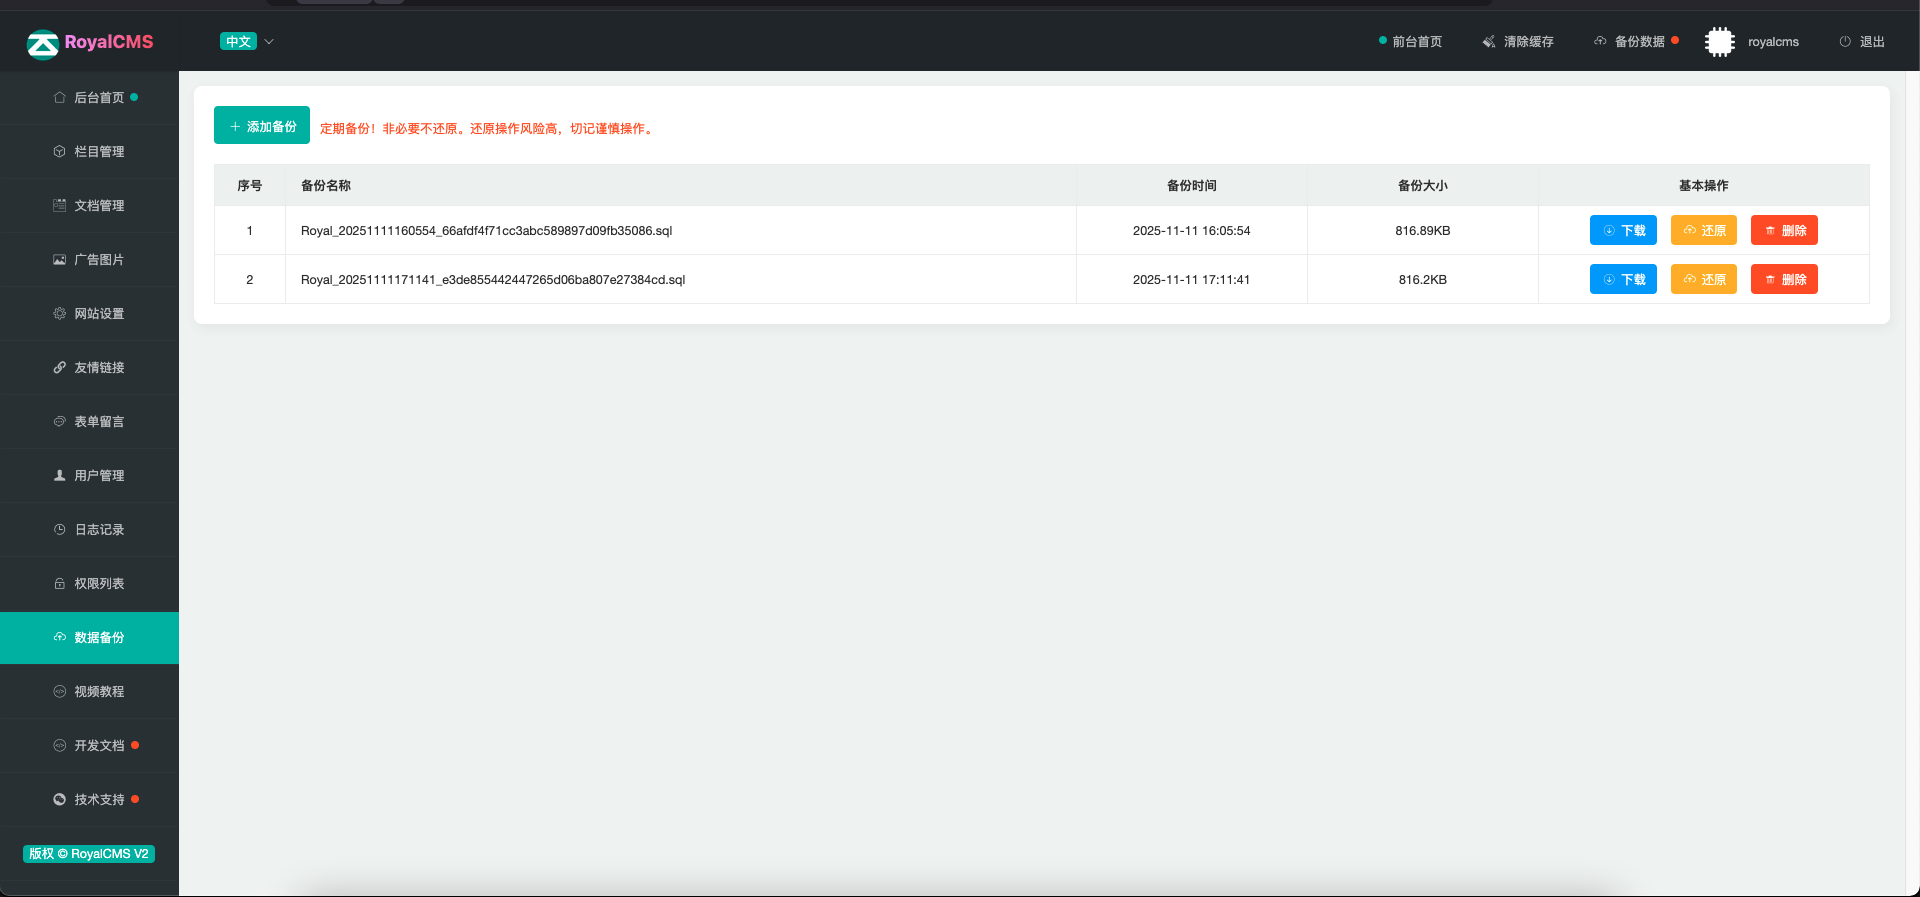
Task: Delete the first backup row
Action: pos(1784,231)
